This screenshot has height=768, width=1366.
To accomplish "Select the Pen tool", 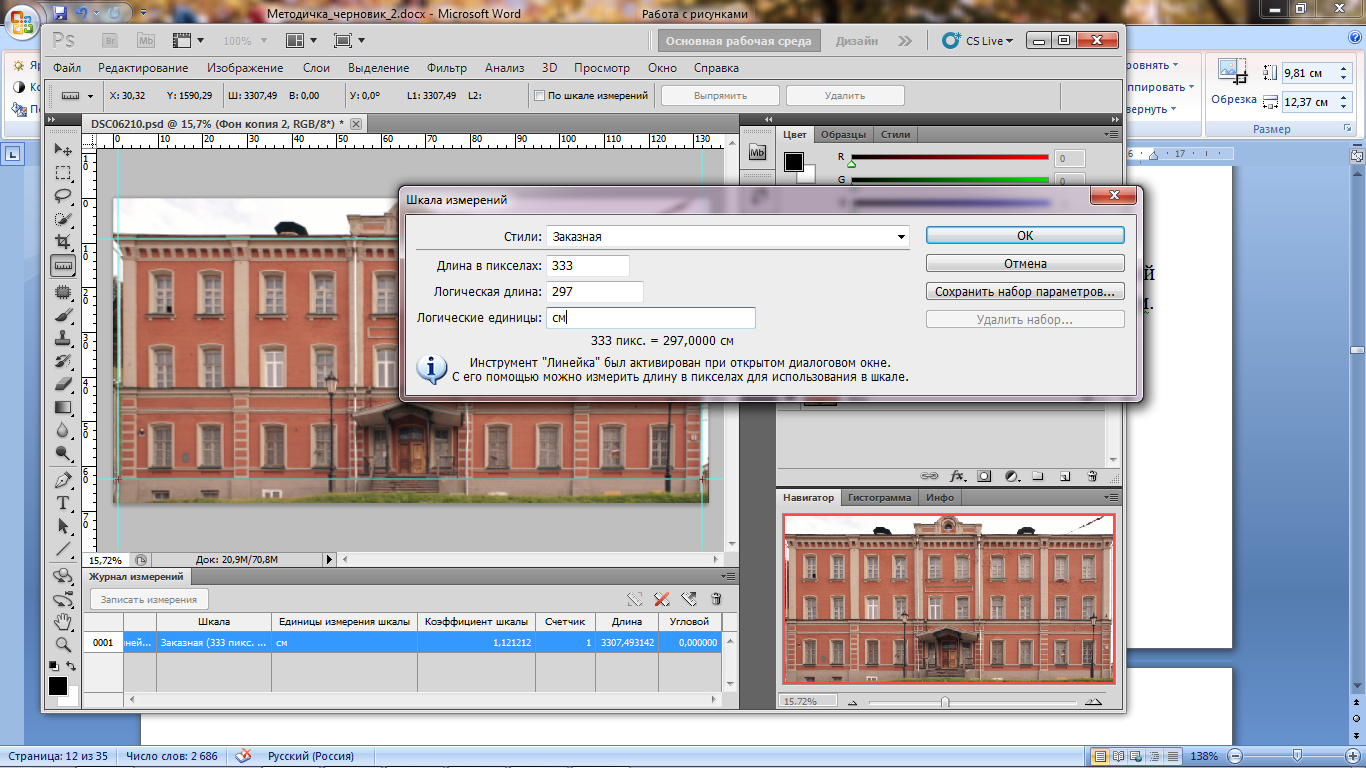I will [x=63, y=479].
